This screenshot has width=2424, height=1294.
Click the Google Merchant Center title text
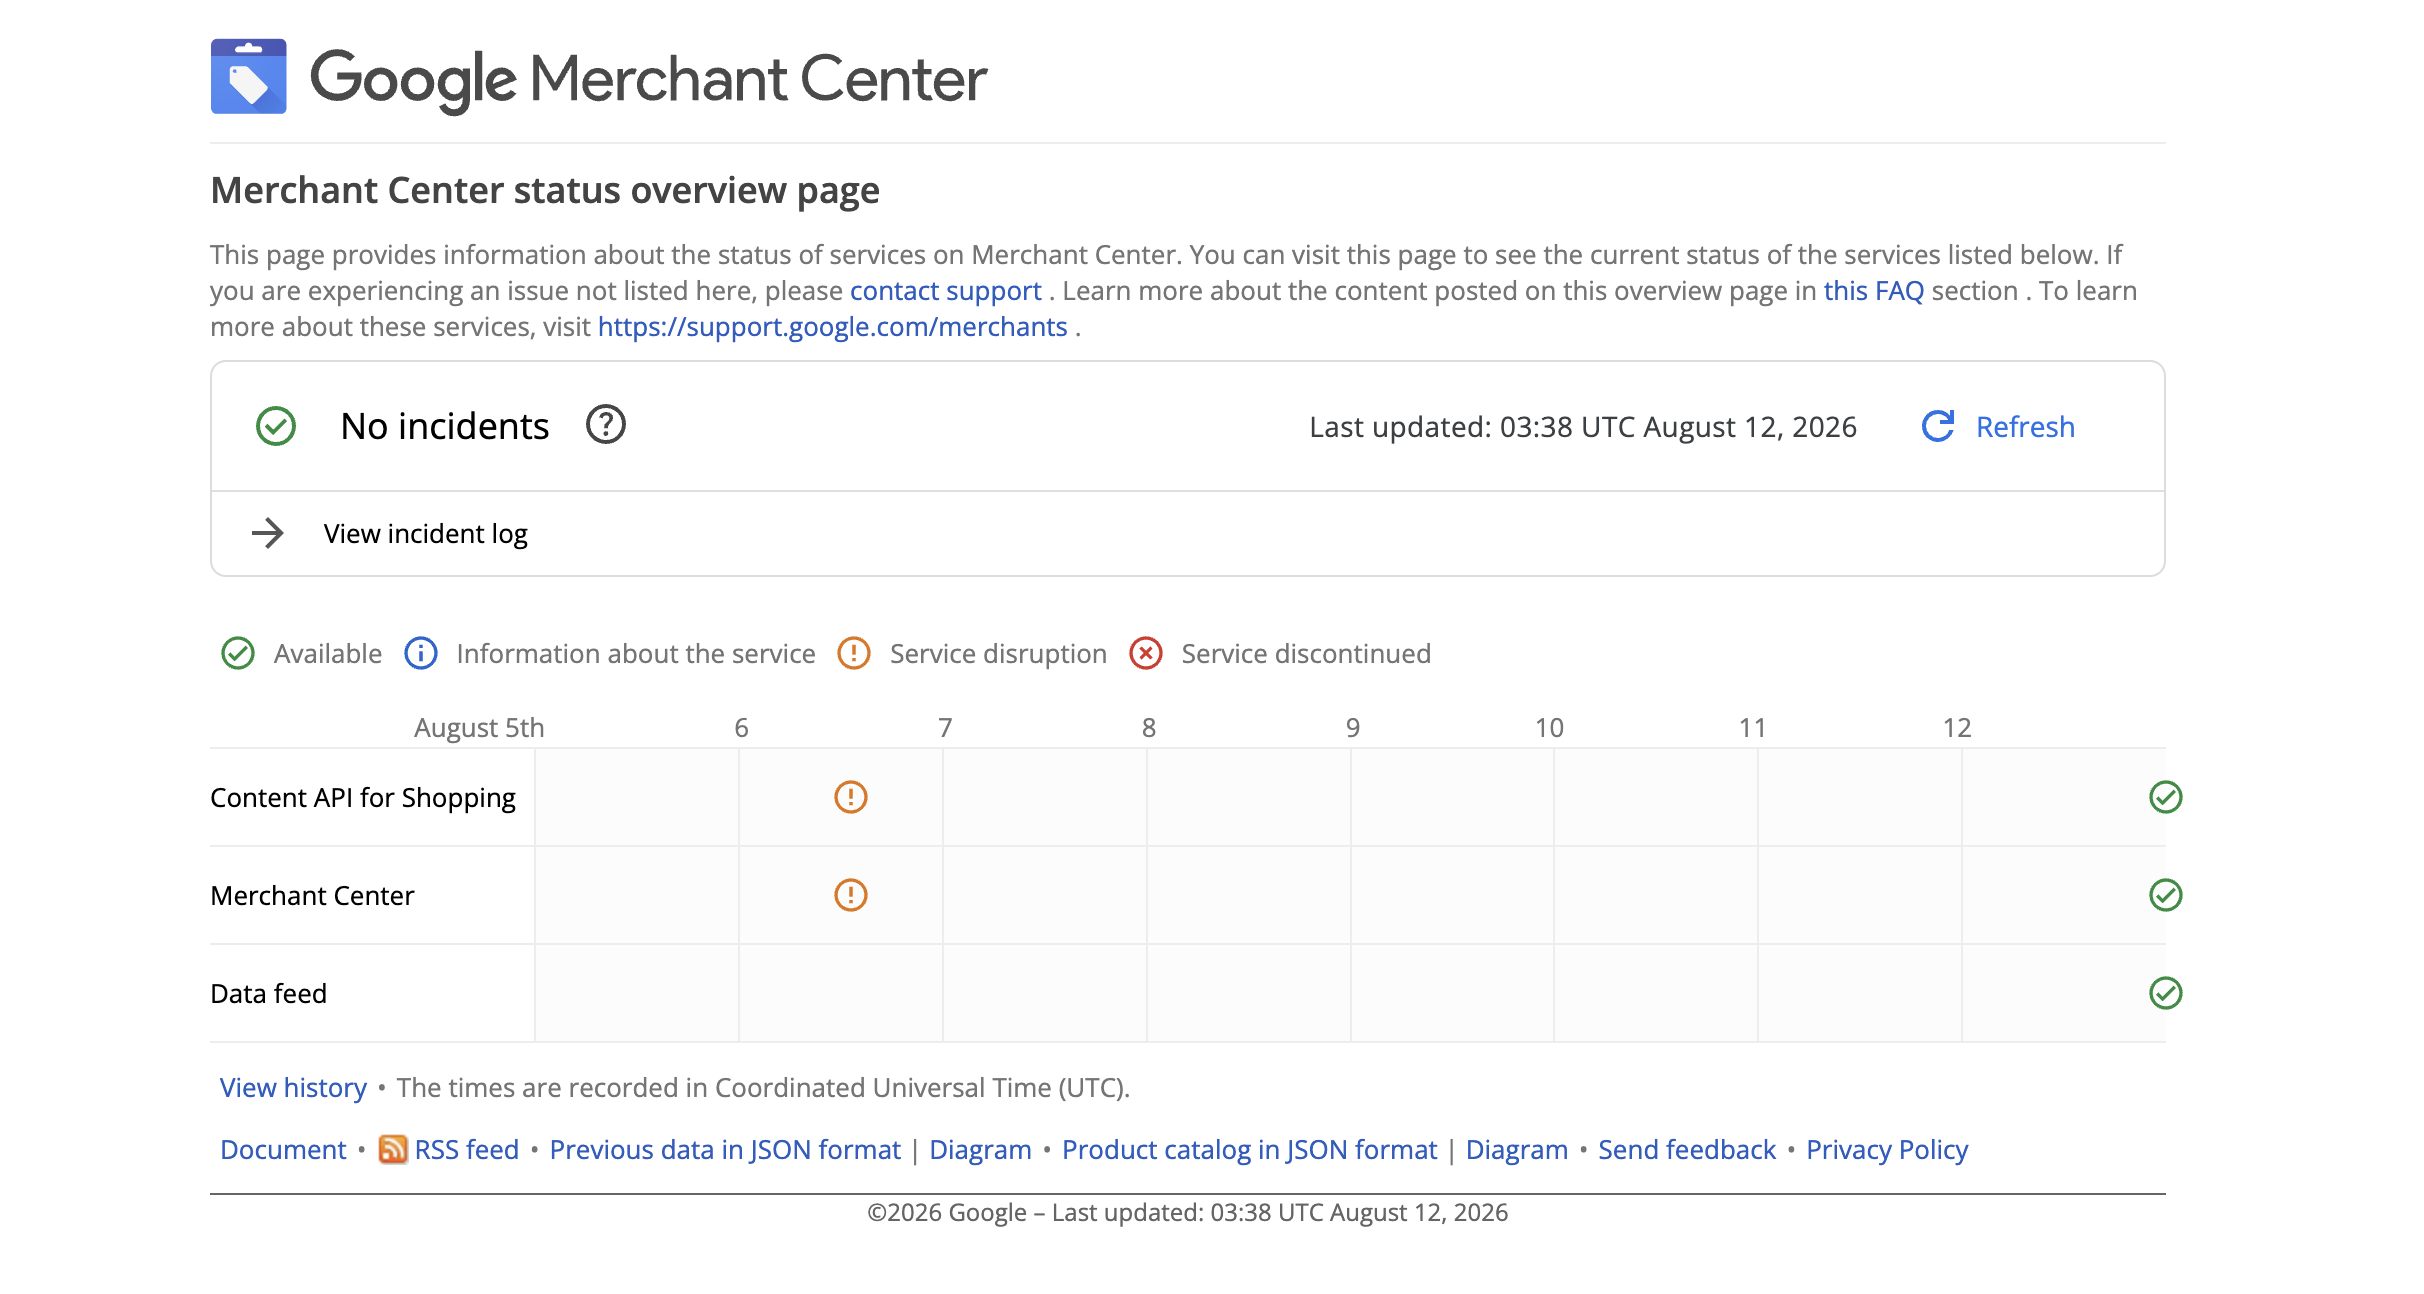[649, 79]
